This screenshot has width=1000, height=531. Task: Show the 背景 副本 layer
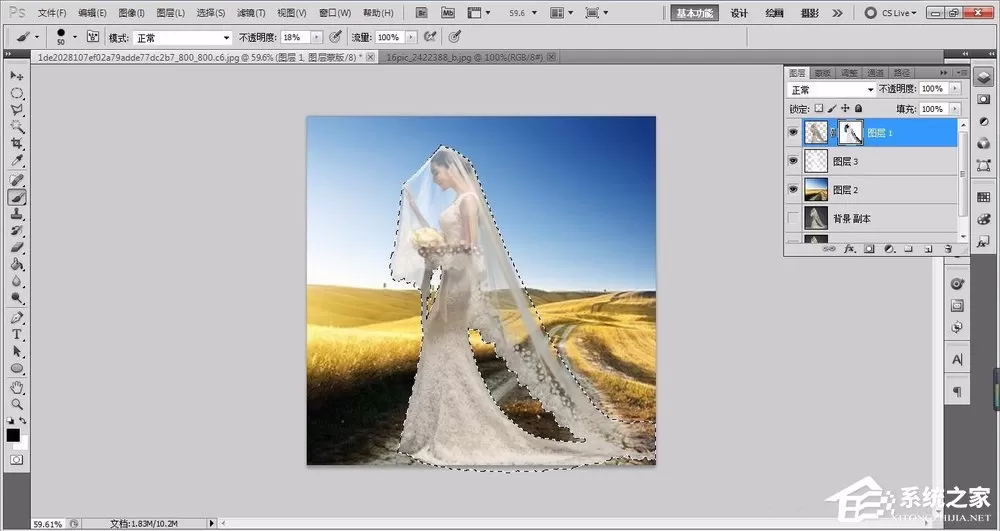(x=793, y=218)
